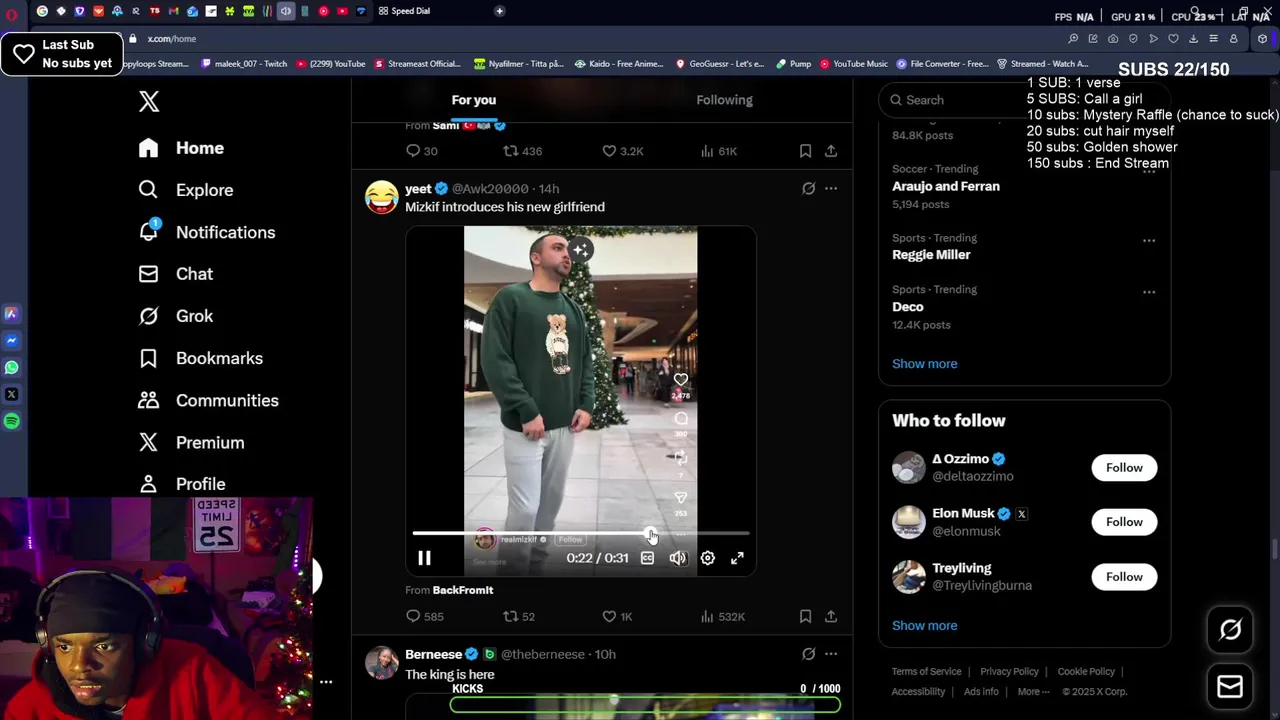The image size is (1280, 720).
Task: Open Spotify in the browser sidebar
Action: click(x=11, y=421)
